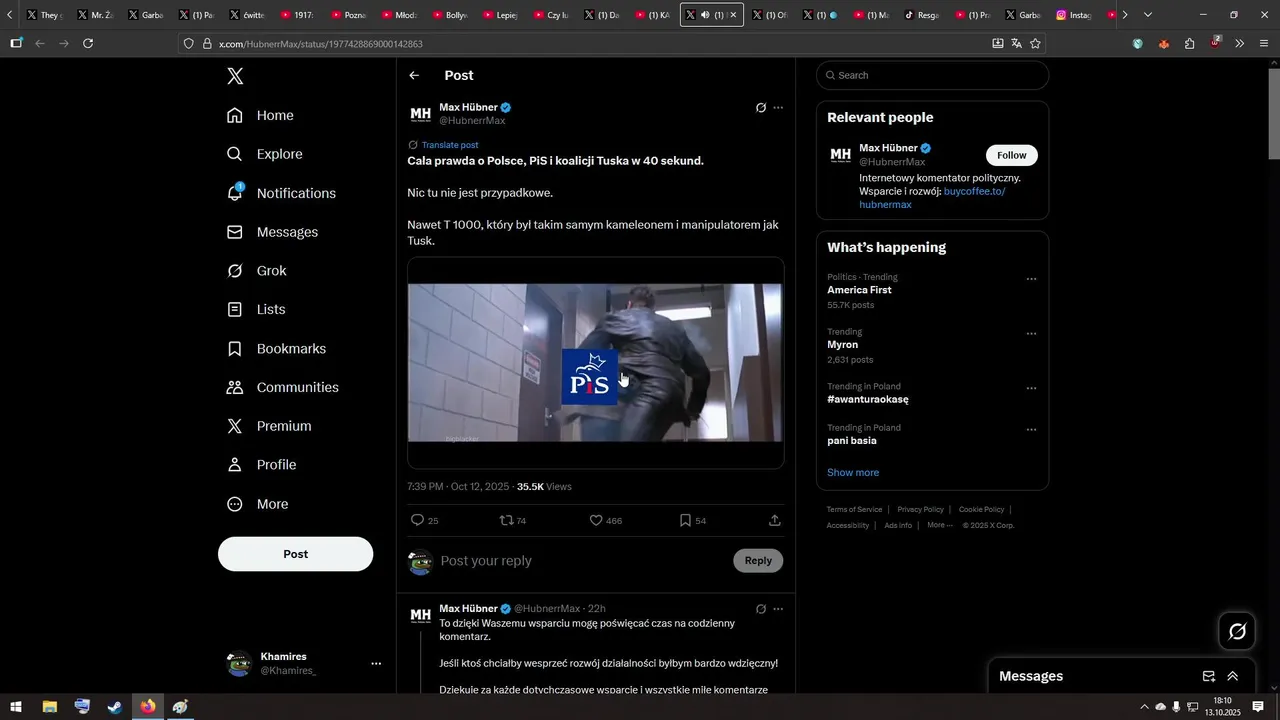Click Translate post link
The height and width of the screenshot is (720, 1280).
[x=450, y=145]
